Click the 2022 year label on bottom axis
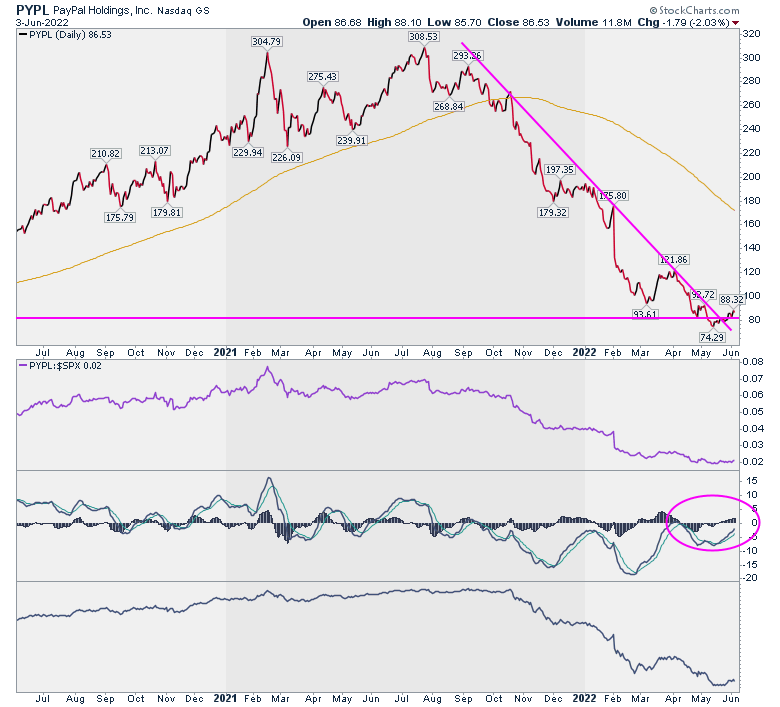Viewport: 780px width, 707px height. point(584,699)
